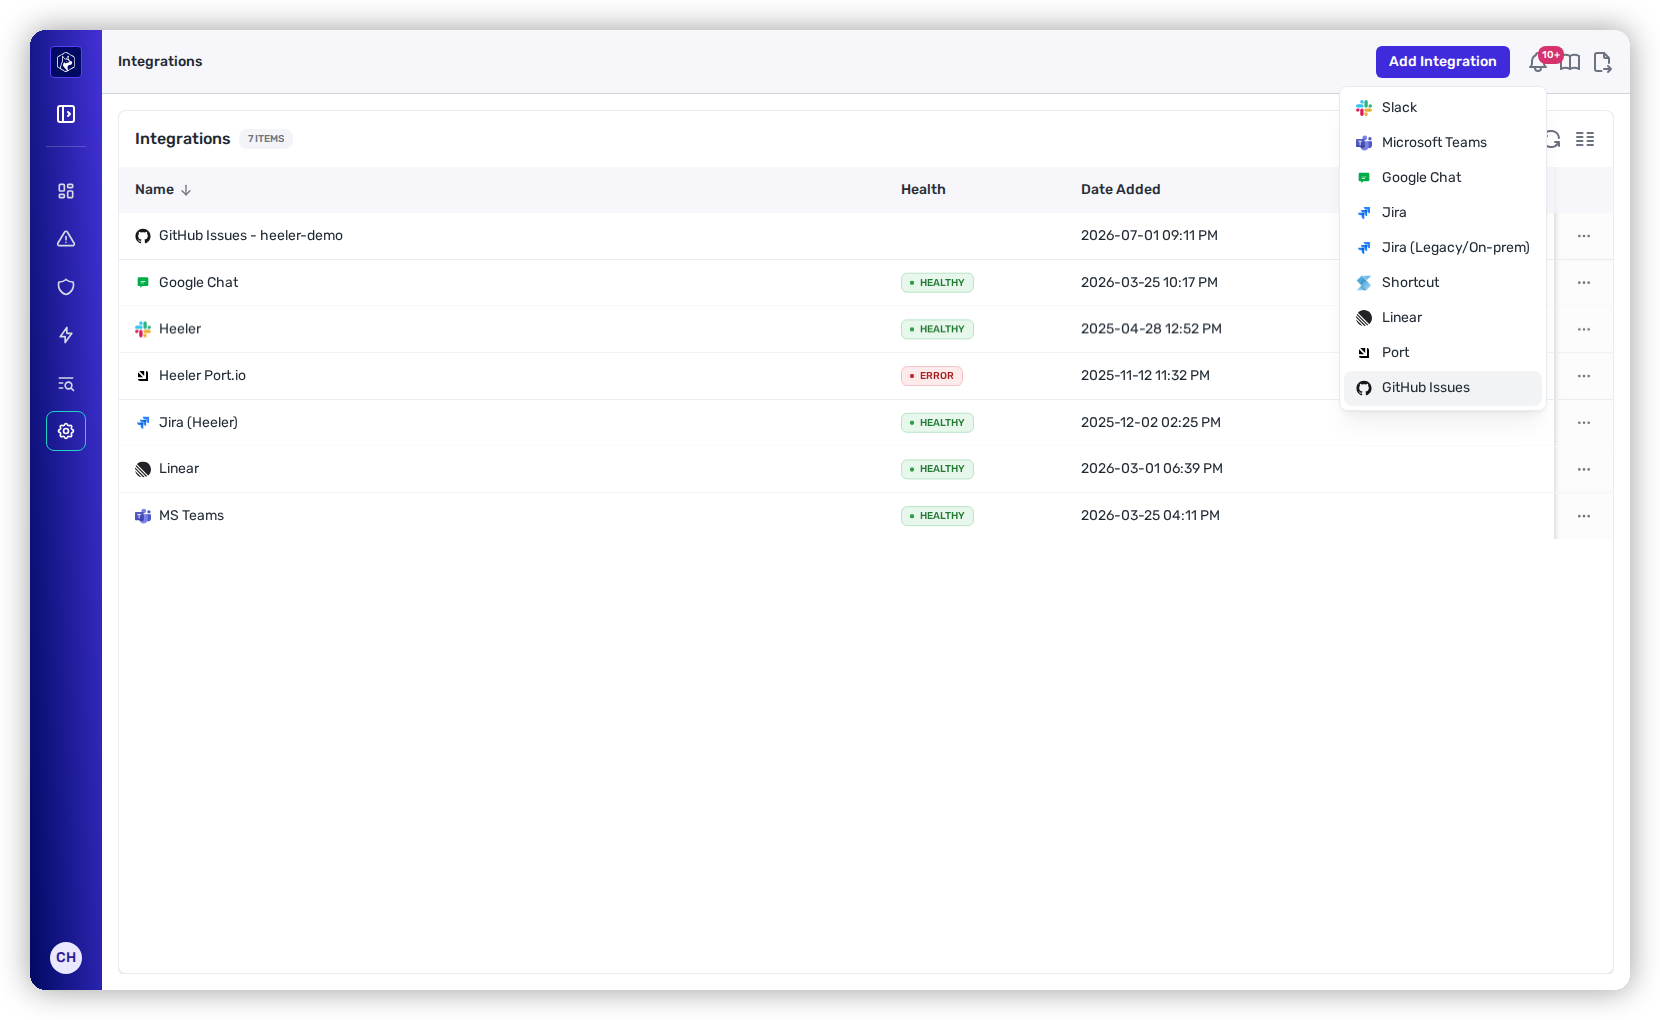
Task: Click the HEALTHY badge for MS Teams
Action: (937, 516)
